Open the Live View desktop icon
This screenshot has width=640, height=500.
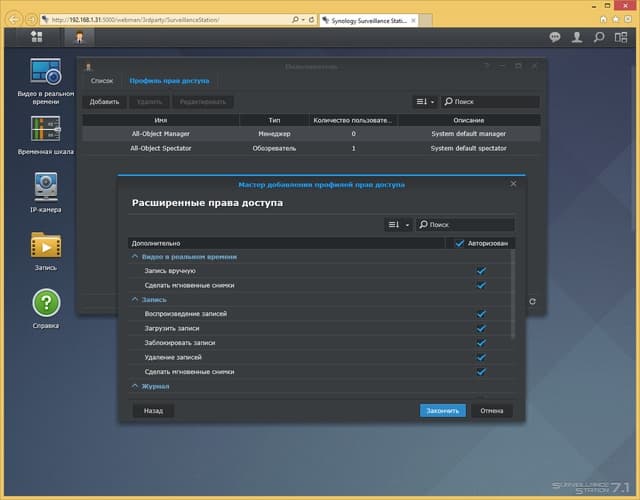46,71
